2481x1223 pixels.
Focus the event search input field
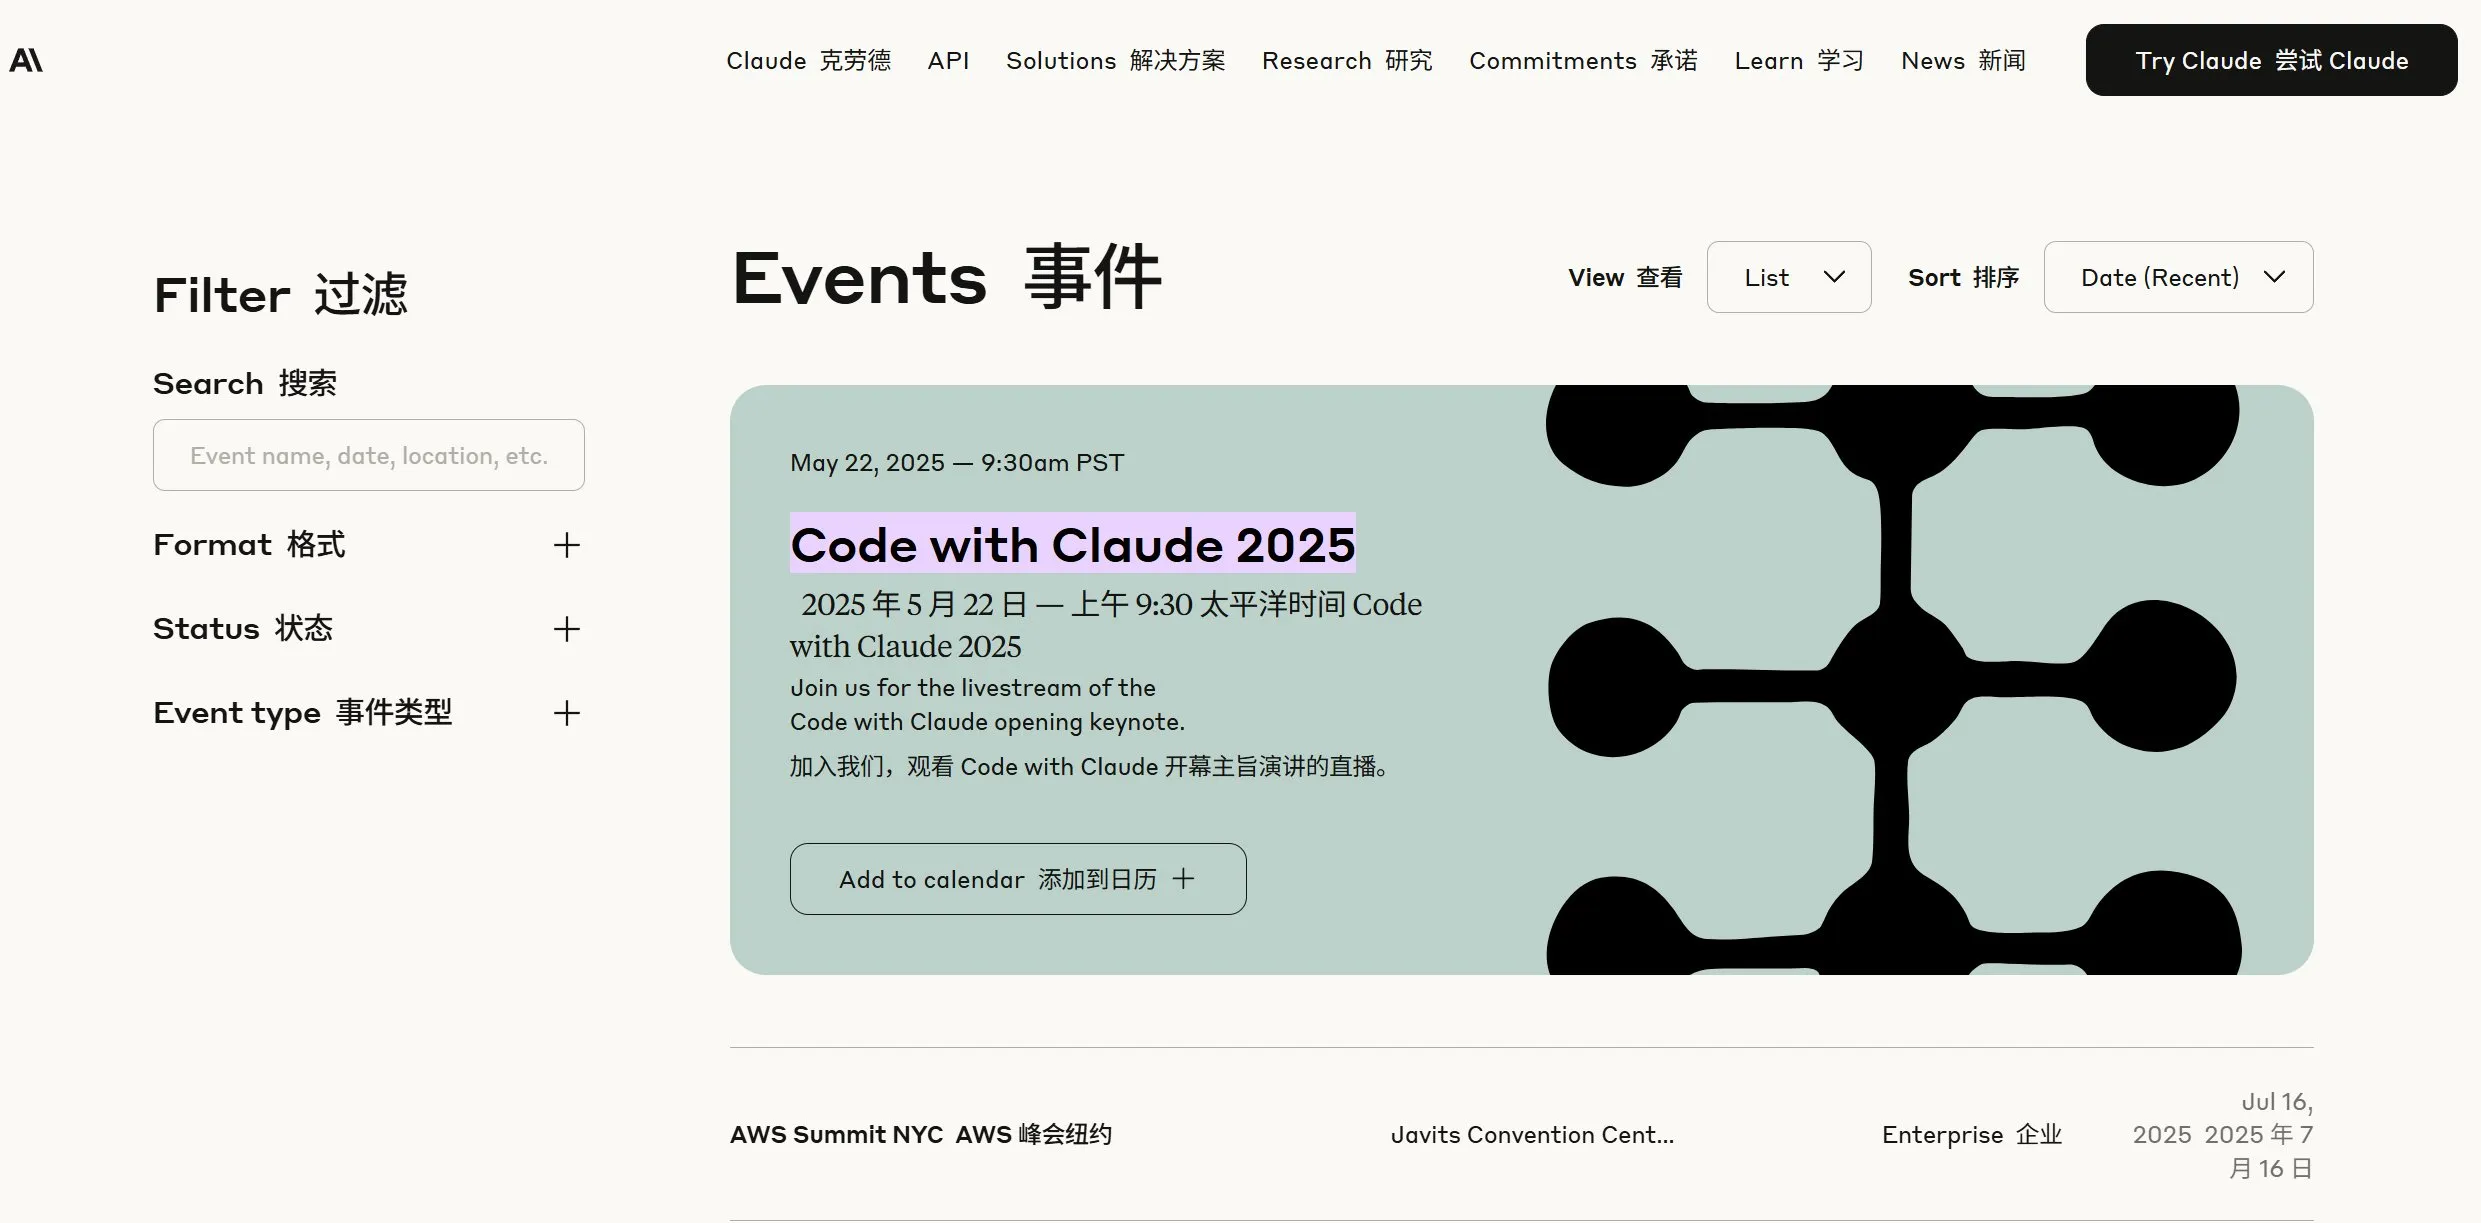click(x=369, y=455)
